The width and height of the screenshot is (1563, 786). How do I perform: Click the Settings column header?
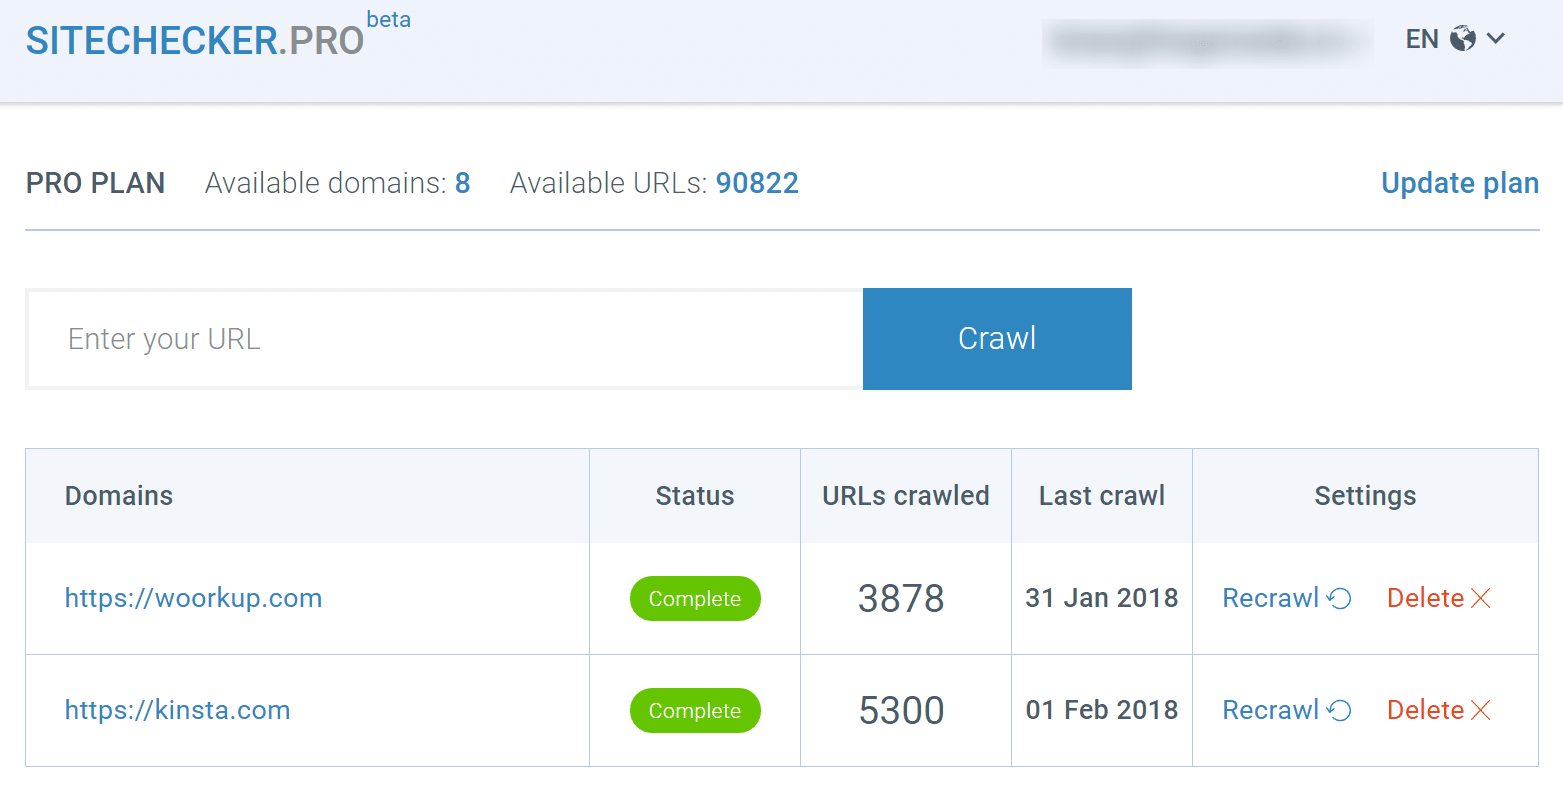coord(1365,496)
